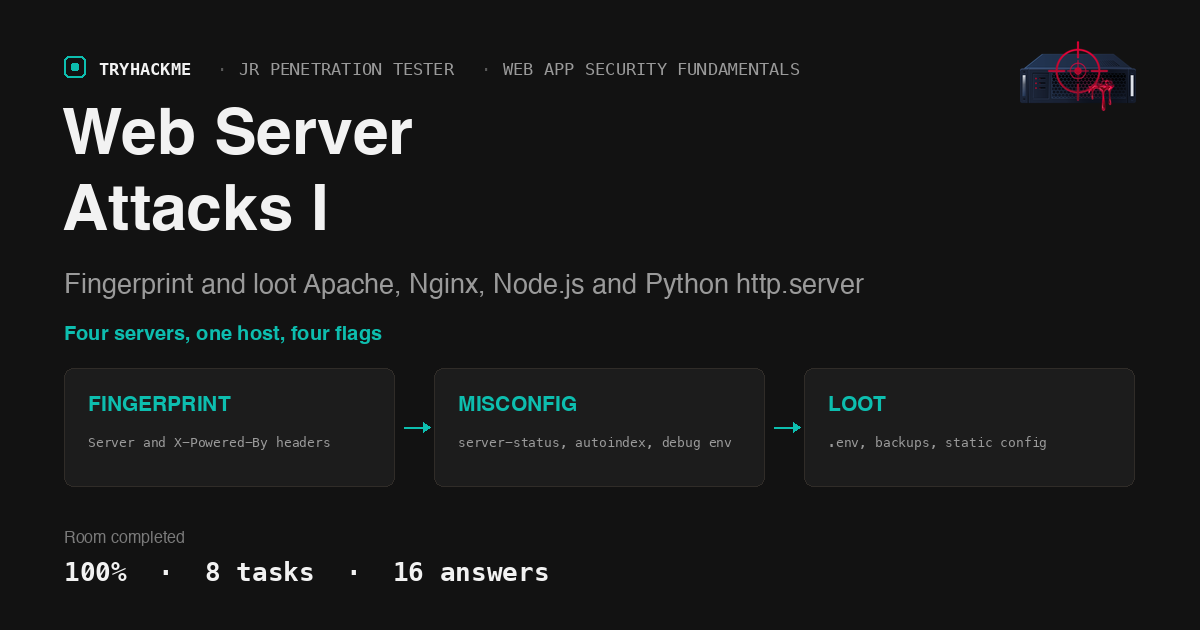Screen dimensions: 1200x630
Task: Click .env, backups, static config text
Action: [937, 442]
